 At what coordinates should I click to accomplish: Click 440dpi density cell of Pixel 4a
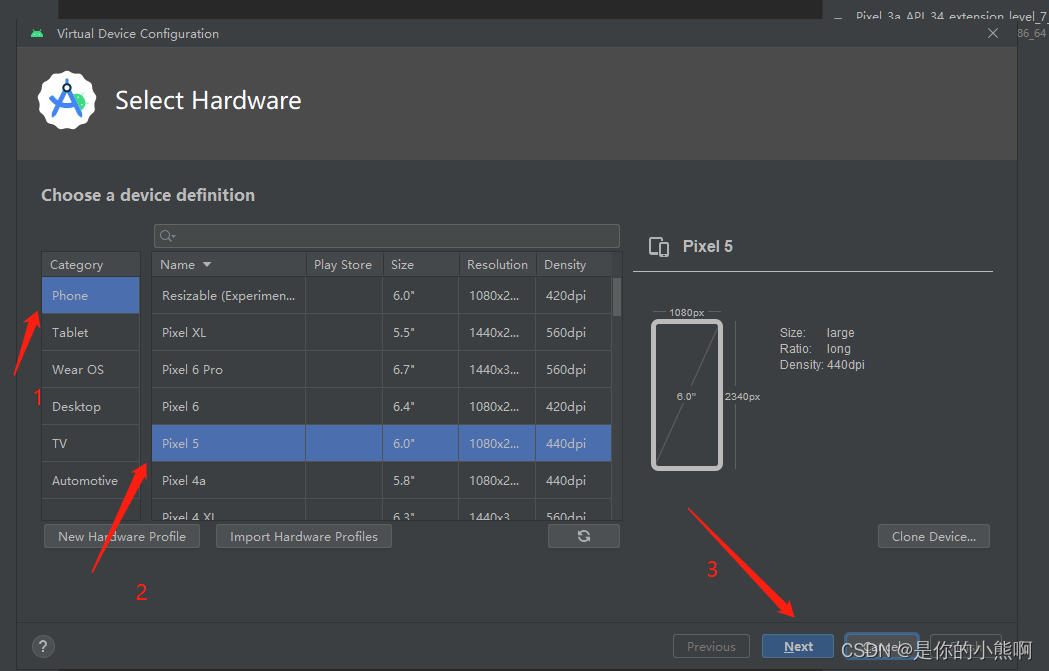point(573,480)
